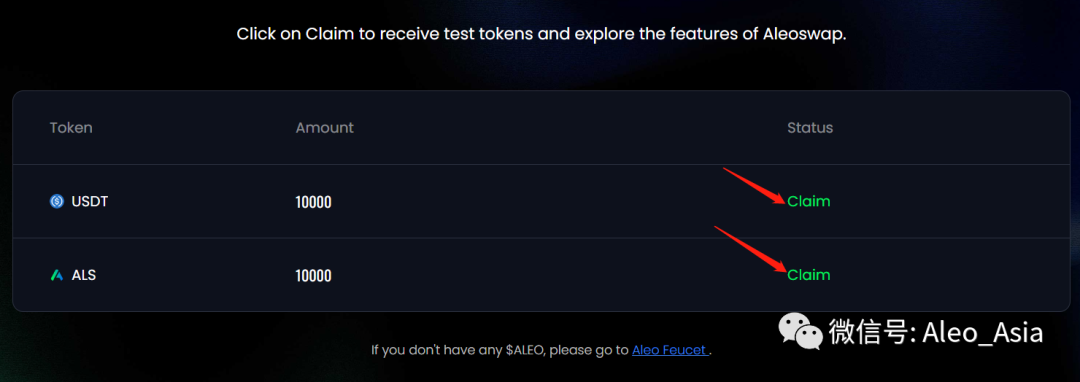This screenshot has height=382, width=1080.
Task: Open the Aleo Feucet link
Action: click(x=670, y=350)
